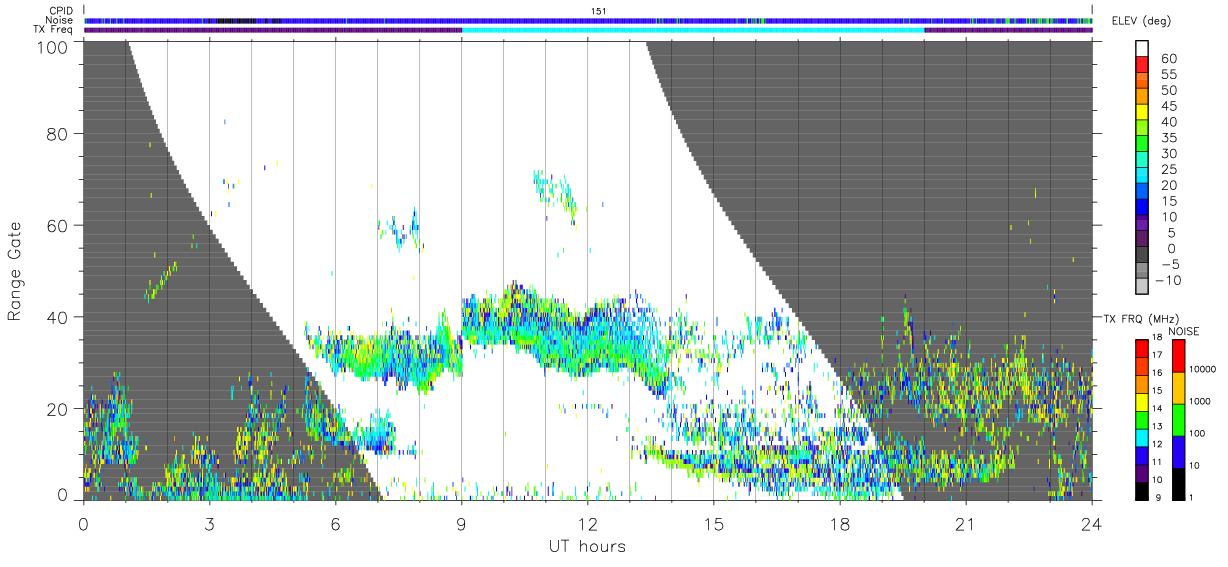Pick the black swatch in NOISE colorbar
1228x567 pixels.
[x=1178, y=484]
